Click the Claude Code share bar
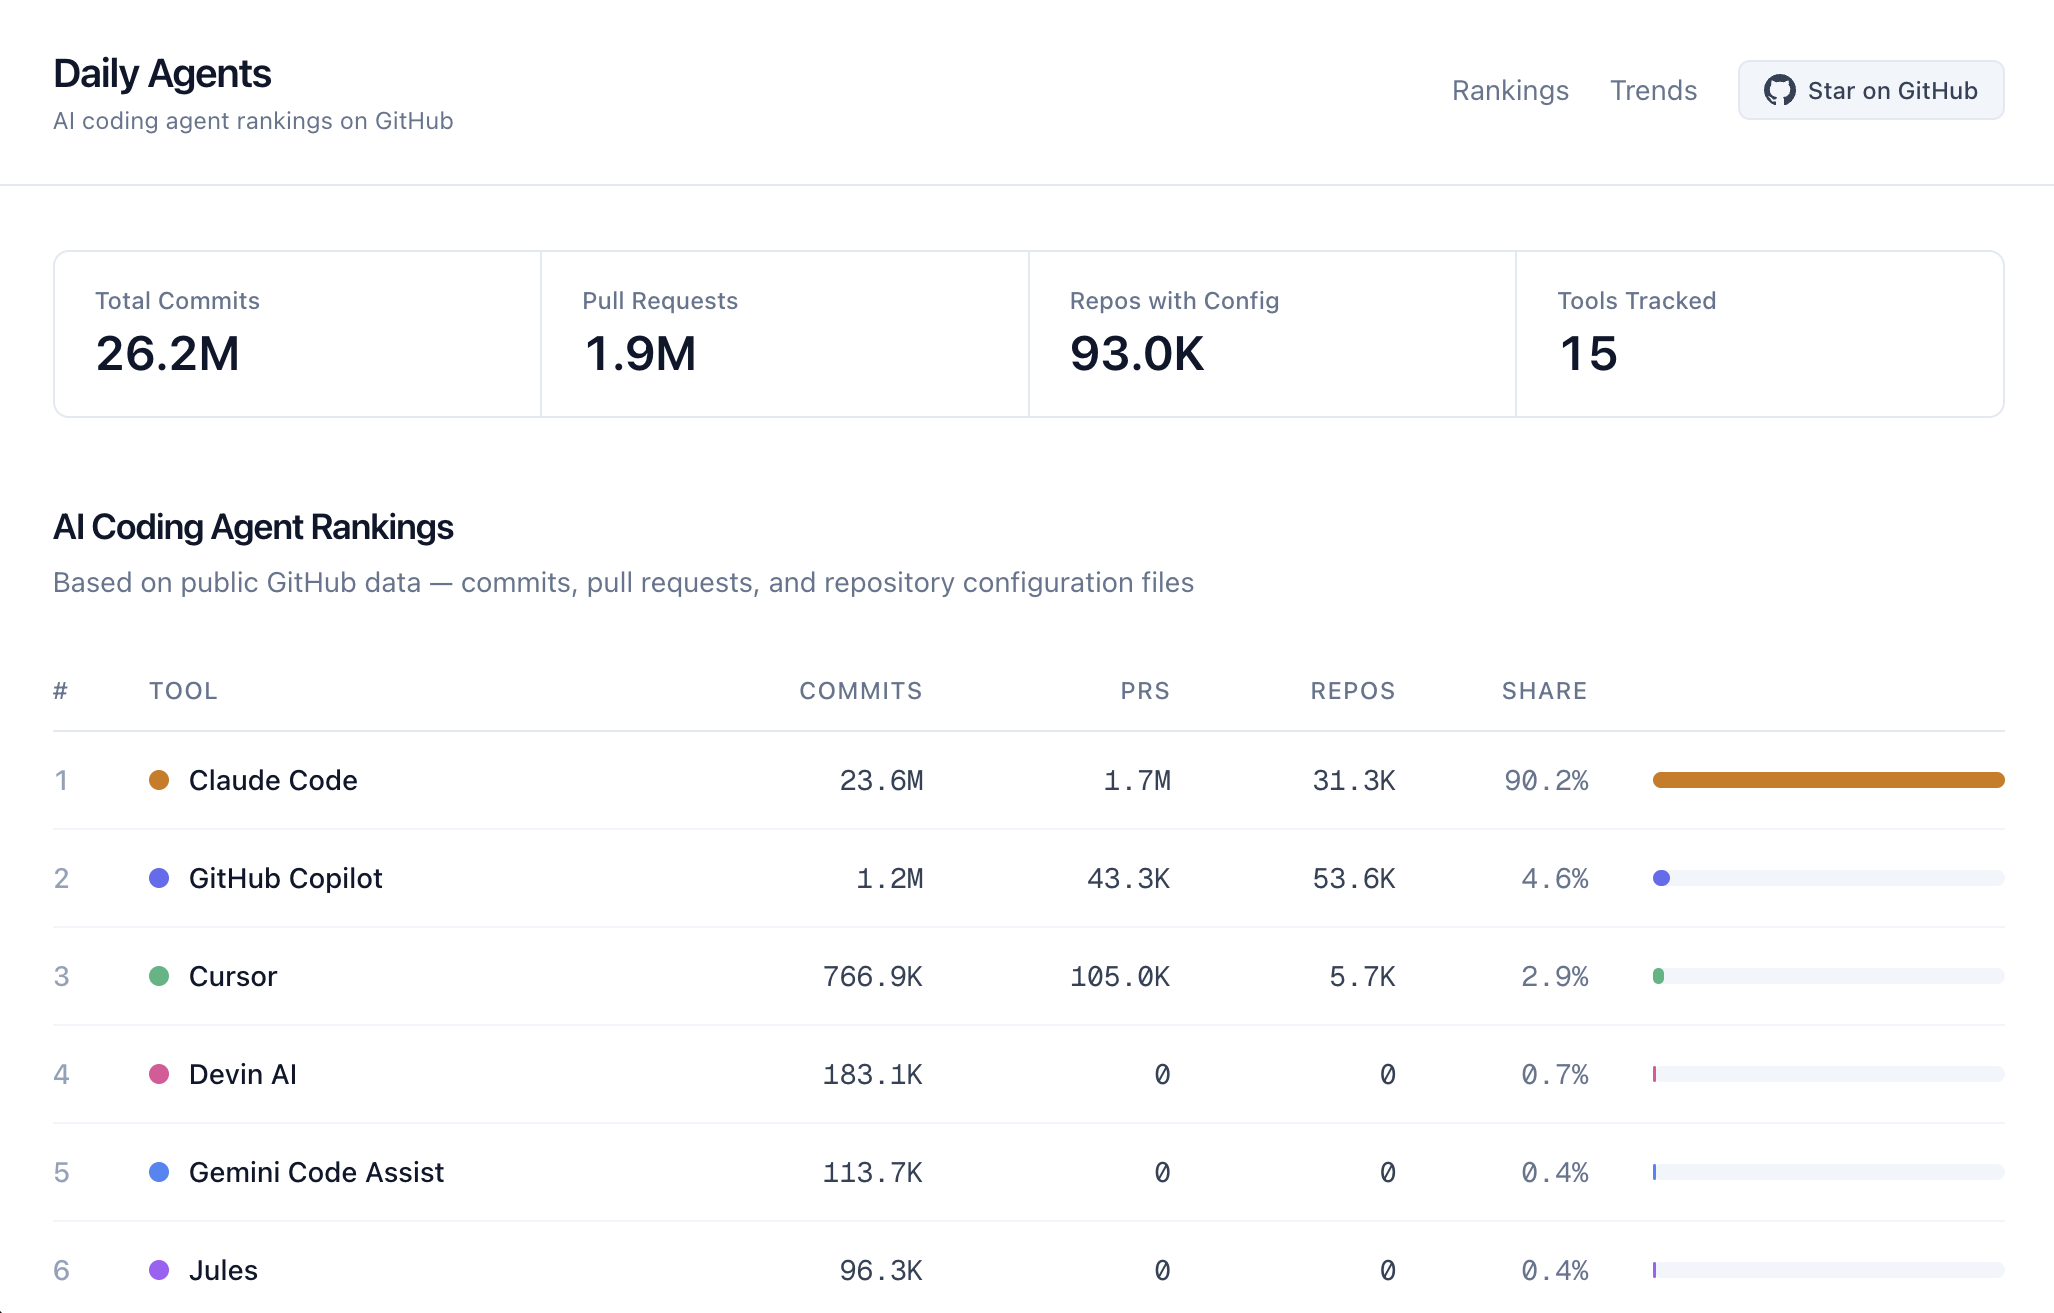This screenshot has width=2054, height=1313. (x=1828, y=780)
